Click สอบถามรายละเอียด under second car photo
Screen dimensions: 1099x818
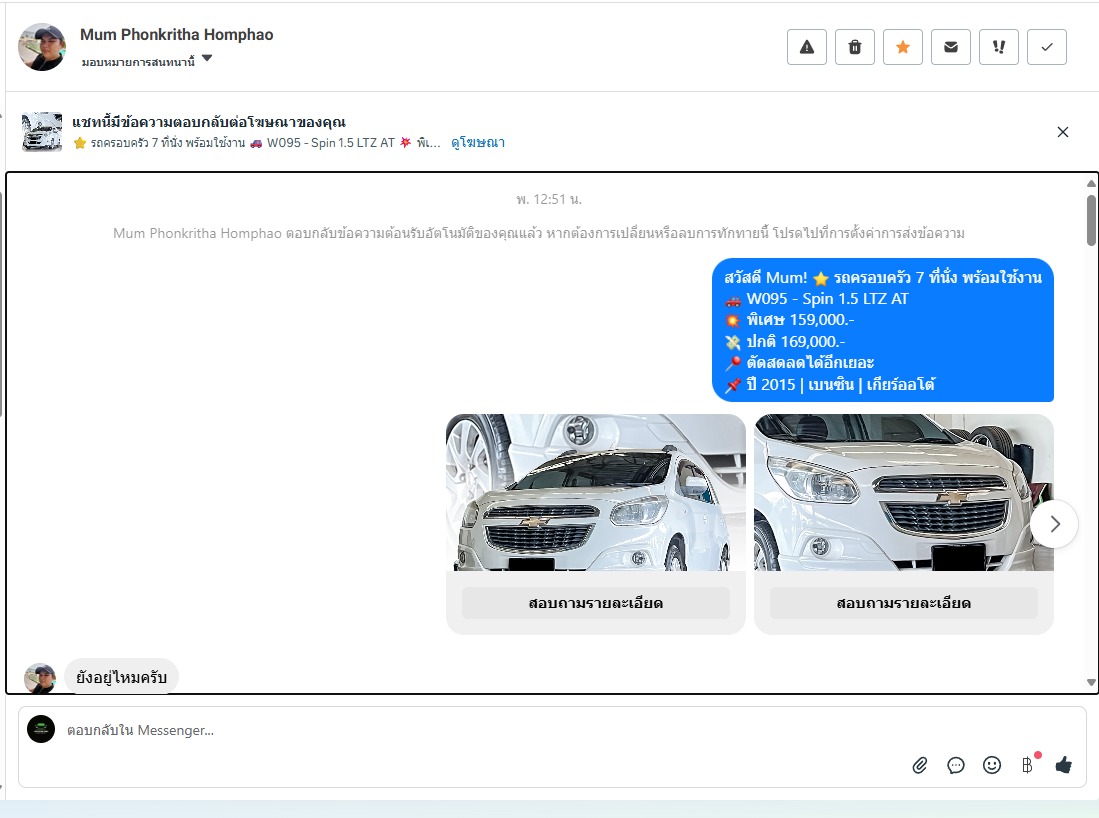tap(903, 603)
